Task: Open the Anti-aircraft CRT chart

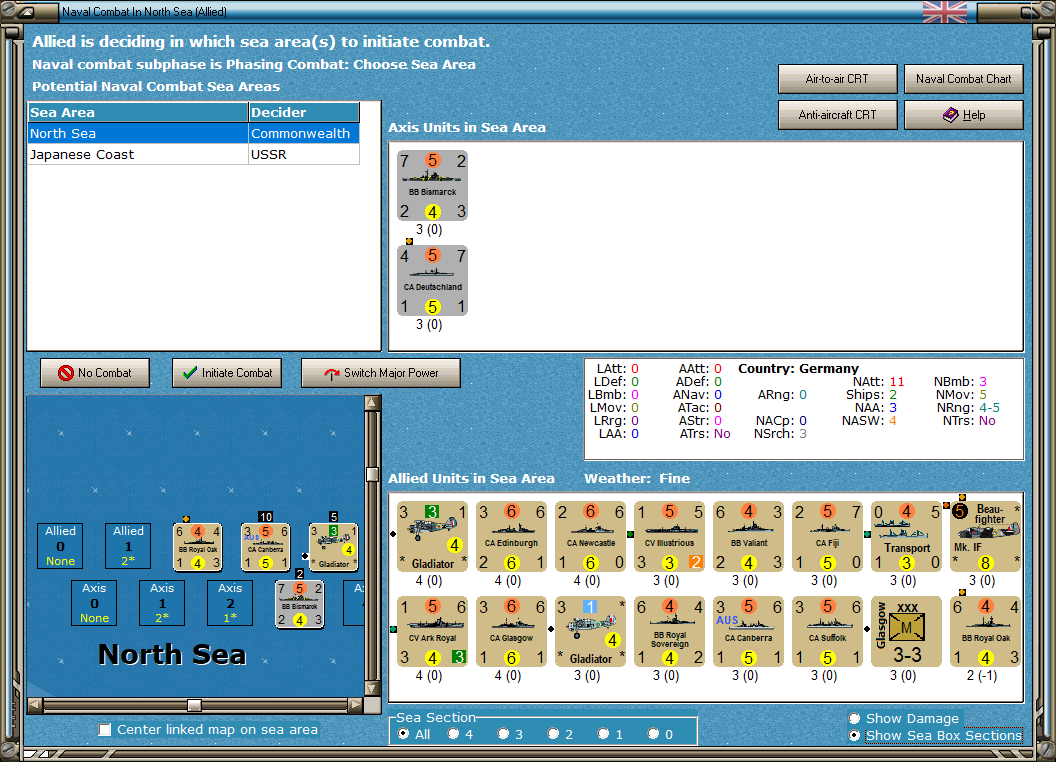Action: pyautogui.click(x=838, y=115)
